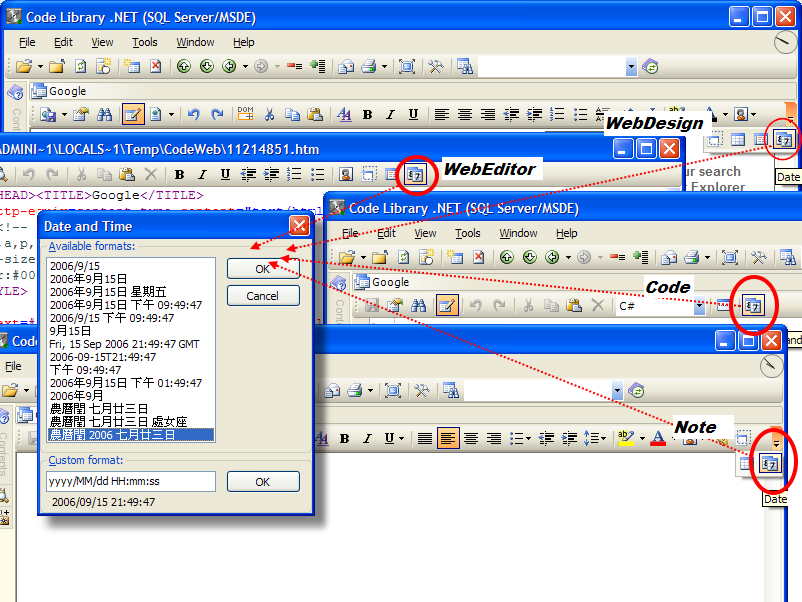Open the Edit menu in the C# code window
802x602 pixels.
click(x=386, y=233)
